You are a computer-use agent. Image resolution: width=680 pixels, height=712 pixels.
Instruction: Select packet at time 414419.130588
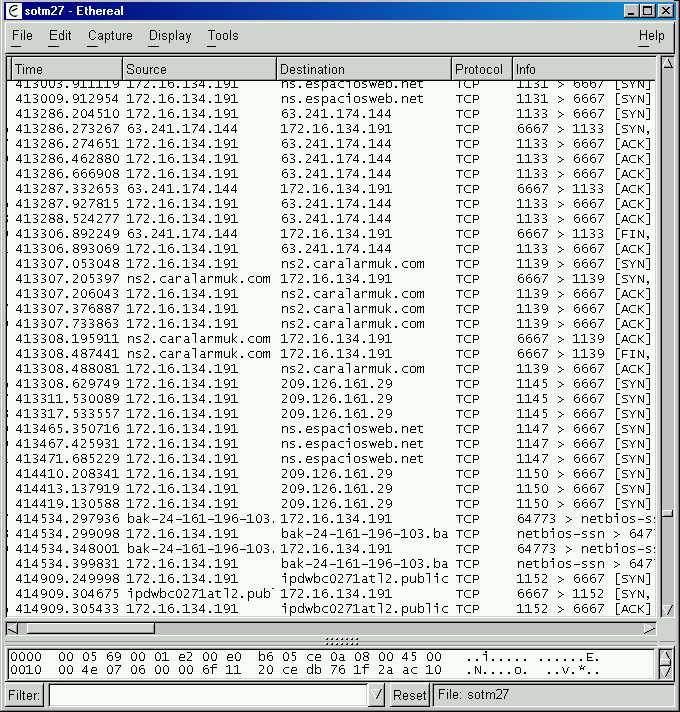tap(331, 503)
